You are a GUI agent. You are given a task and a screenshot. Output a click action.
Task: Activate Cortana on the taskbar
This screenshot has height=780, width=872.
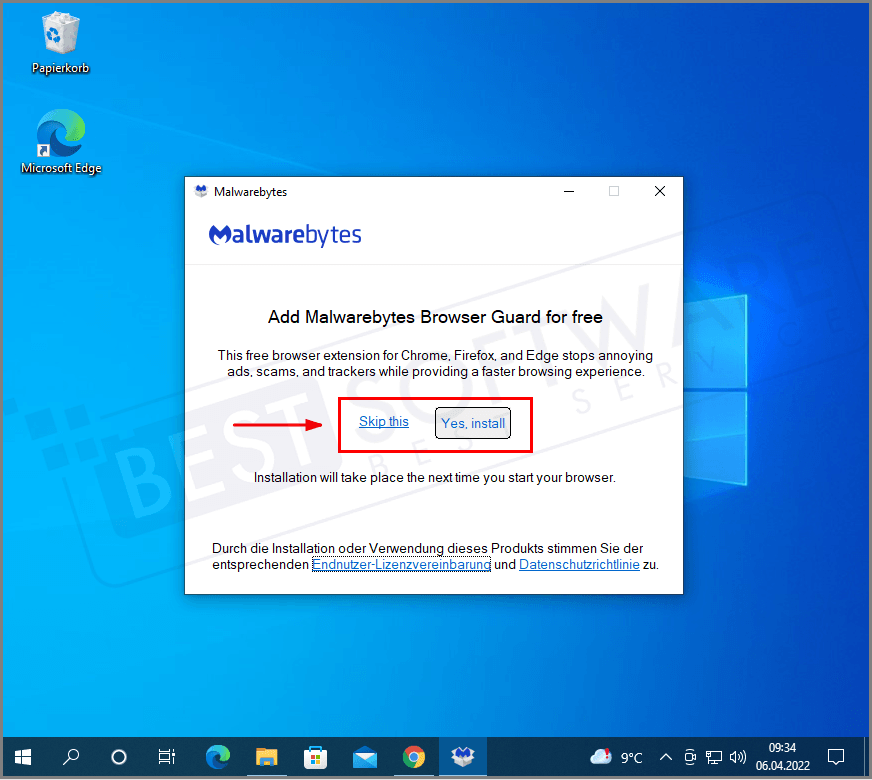tap(119, 757)
